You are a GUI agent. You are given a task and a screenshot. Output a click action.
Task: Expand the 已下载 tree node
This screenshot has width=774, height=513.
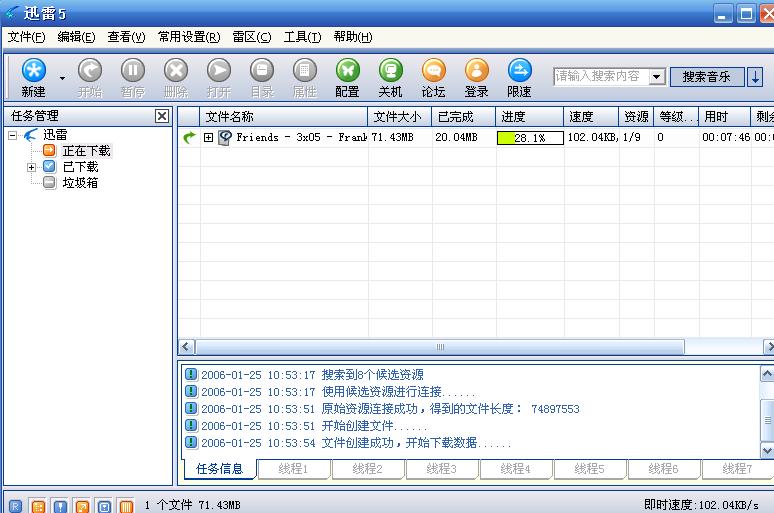tap(32, 167)
